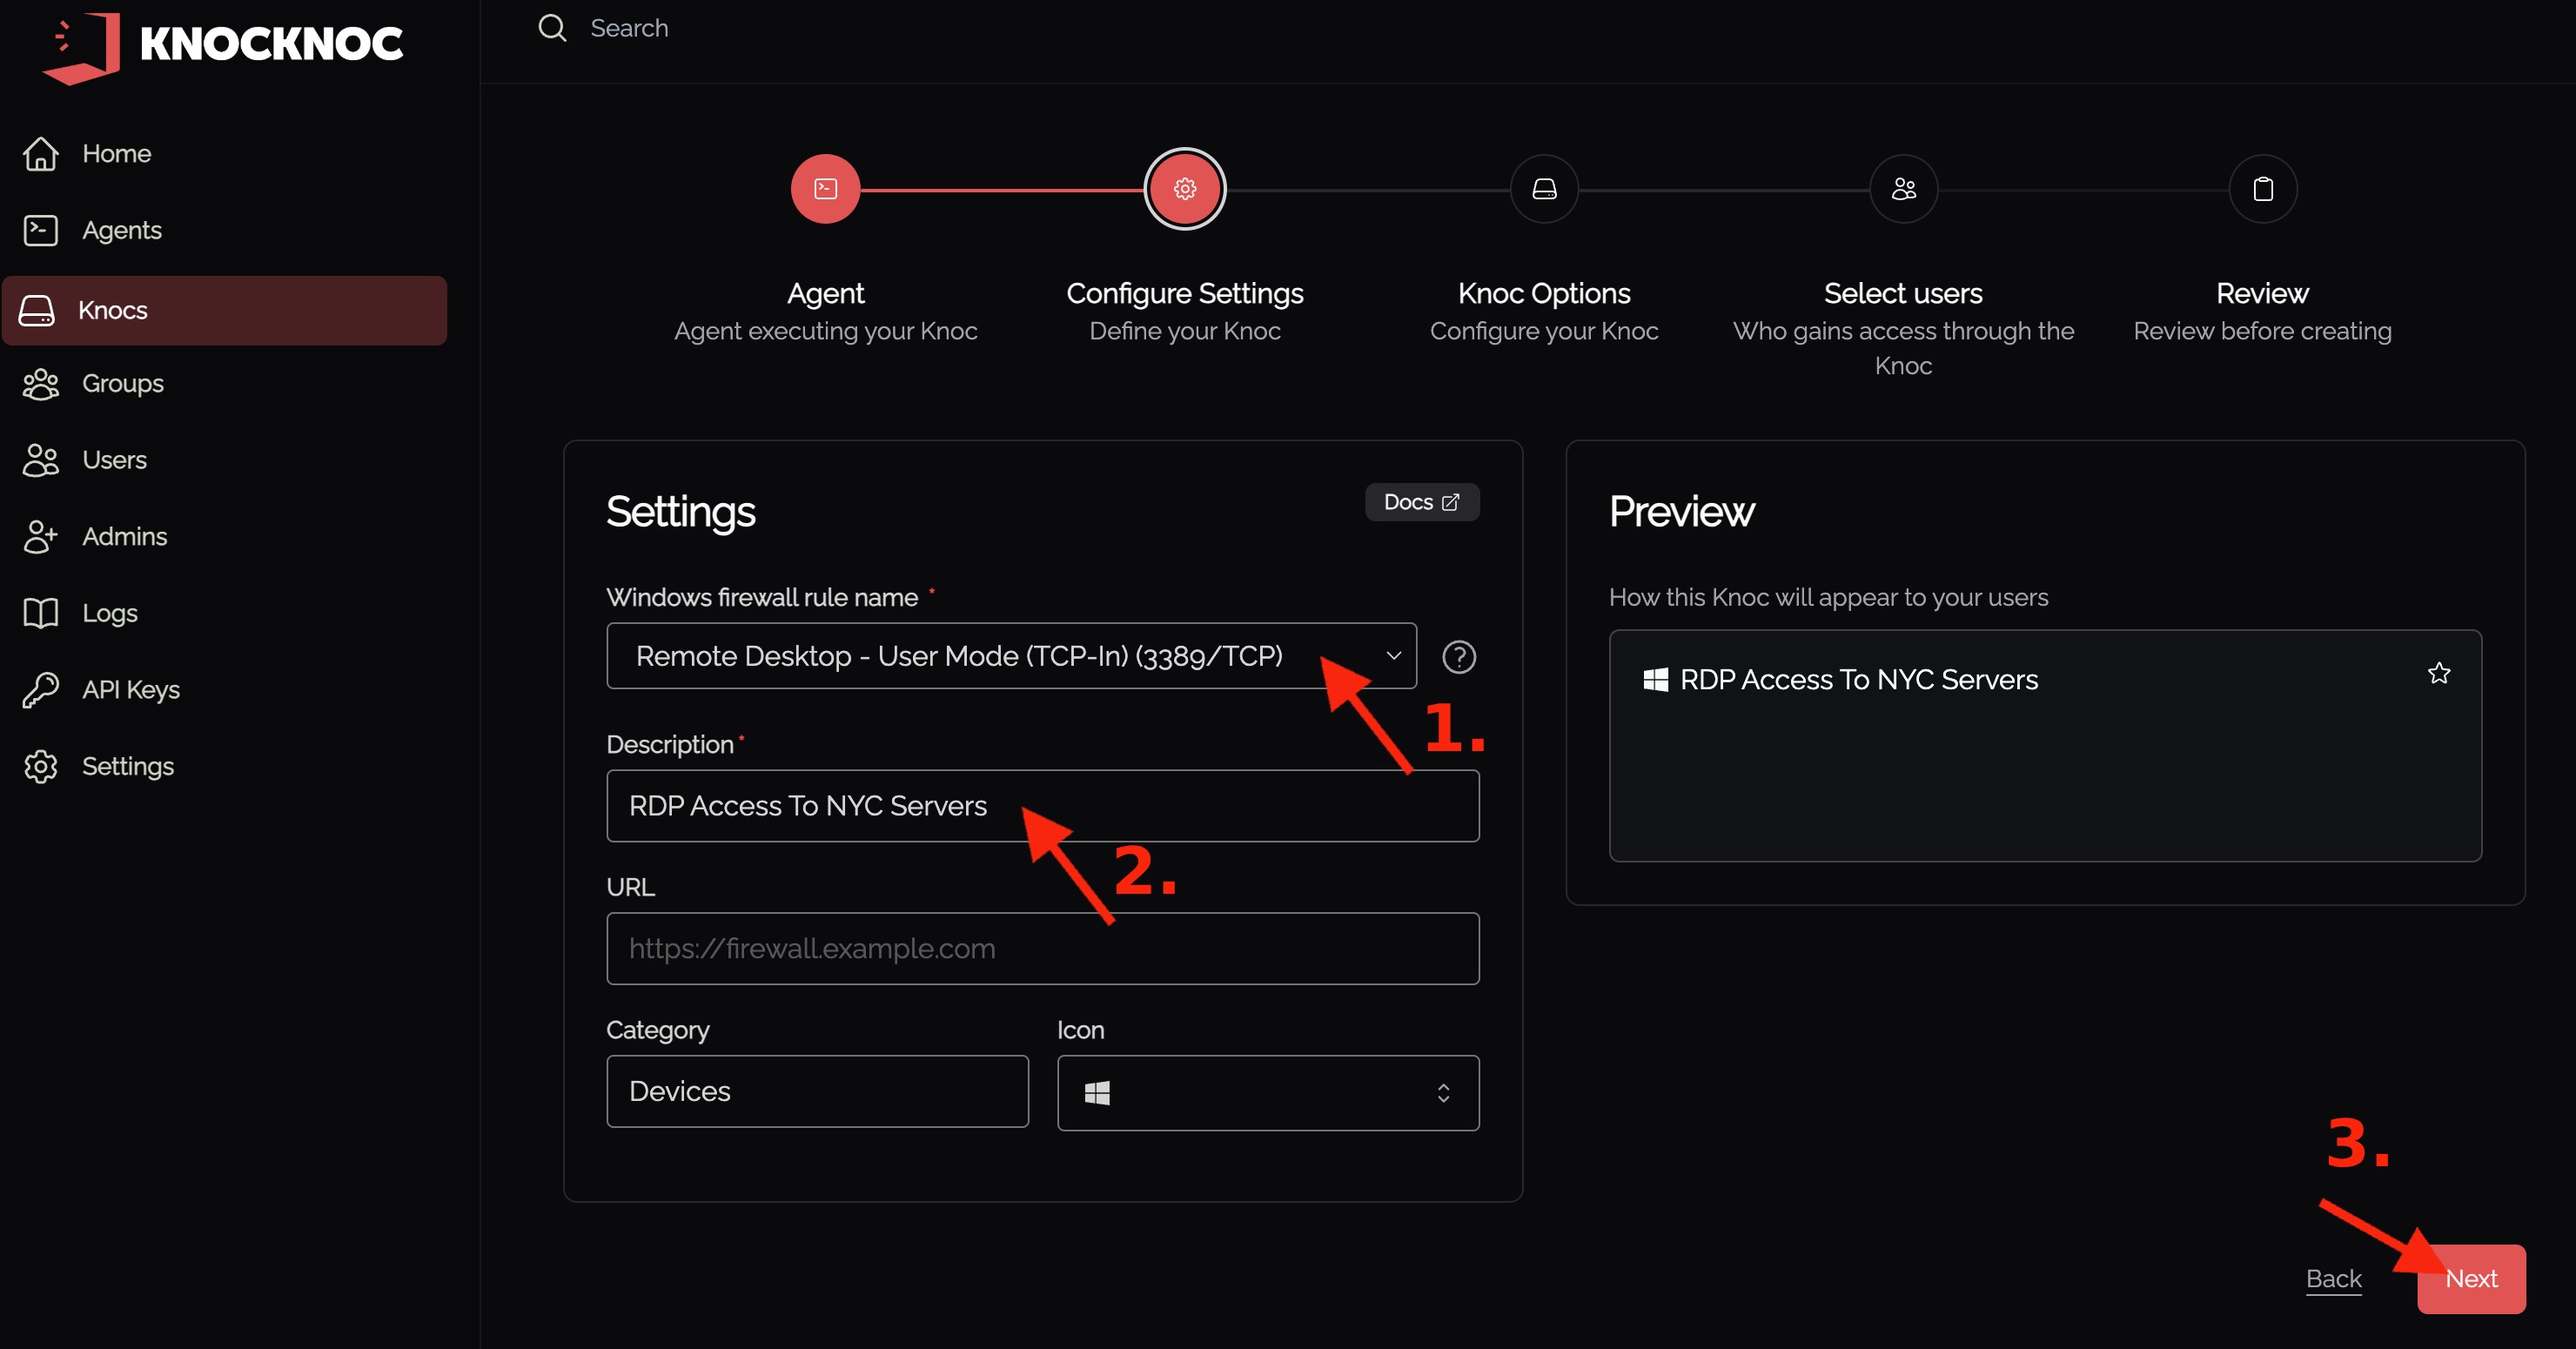Image resolution: width=2576 pixels, height=1349 pixels.
Task: Go to API Keys page
Action: click(130, 689)
